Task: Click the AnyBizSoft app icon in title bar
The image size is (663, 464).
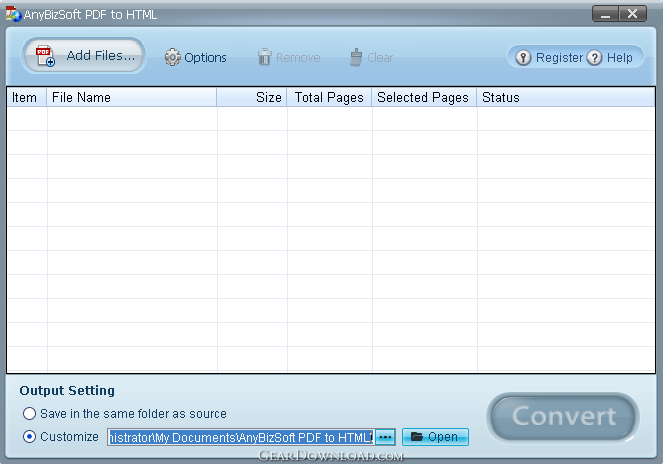Action: tap(13, 14)
